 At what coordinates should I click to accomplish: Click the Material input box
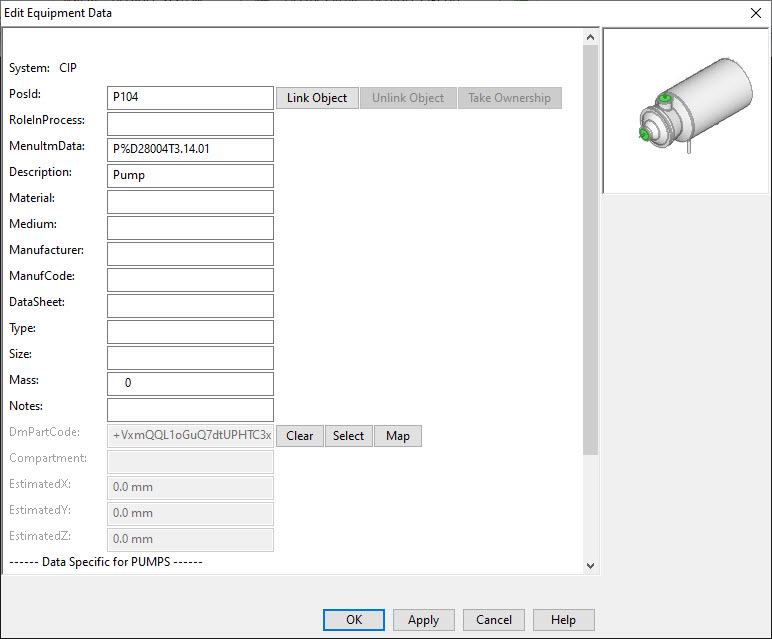click(x=190, y=202)
